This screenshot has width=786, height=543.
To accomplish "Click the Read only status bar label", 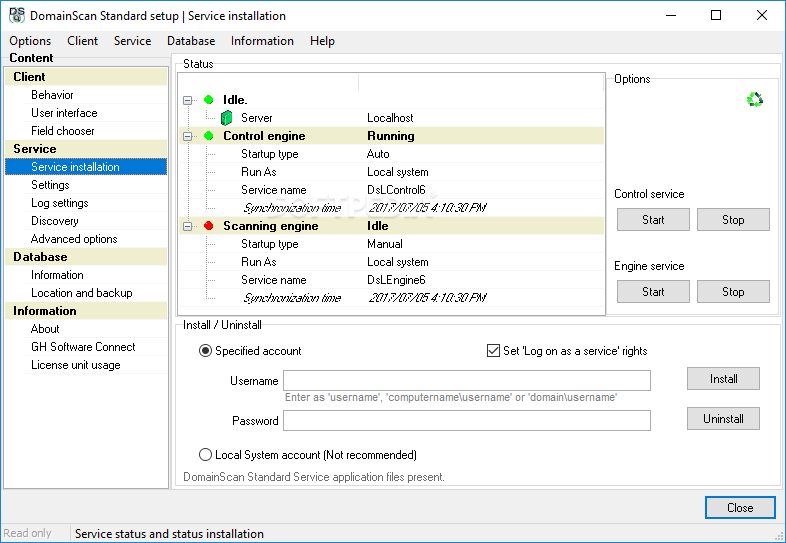I will click(x=28, y=533).
